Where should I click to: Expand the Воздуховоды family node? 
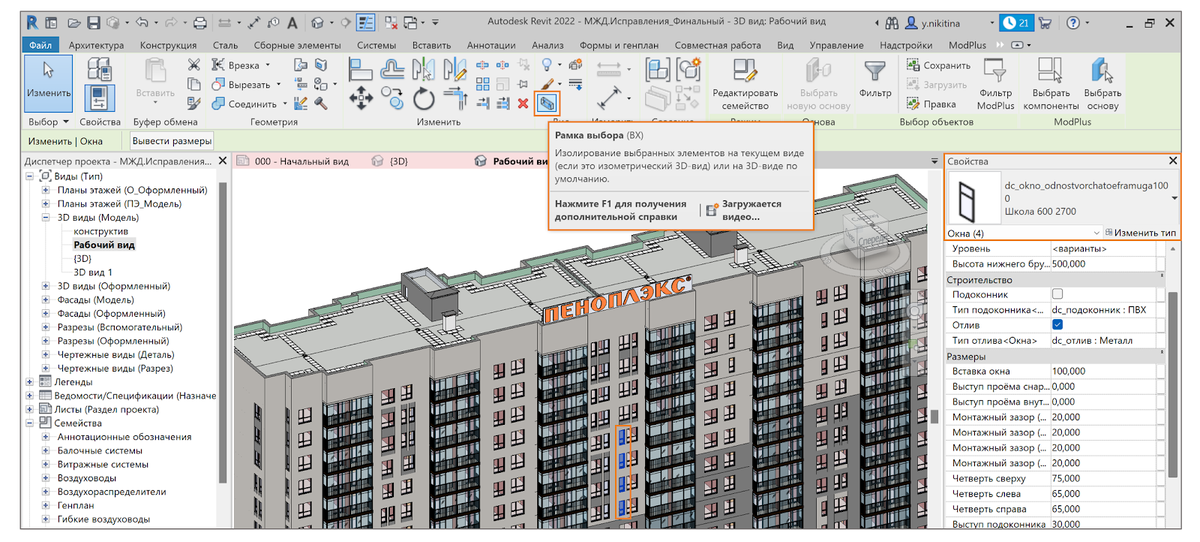46,478
